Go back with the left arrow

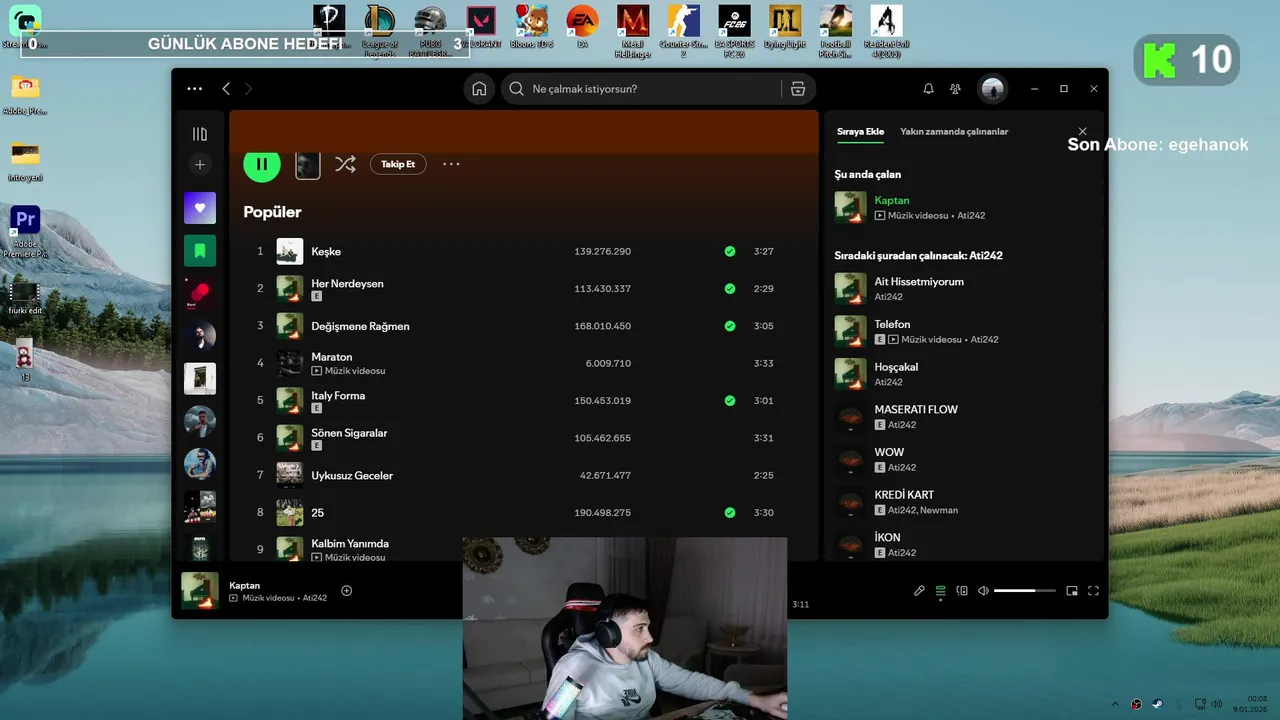point(226,89)
